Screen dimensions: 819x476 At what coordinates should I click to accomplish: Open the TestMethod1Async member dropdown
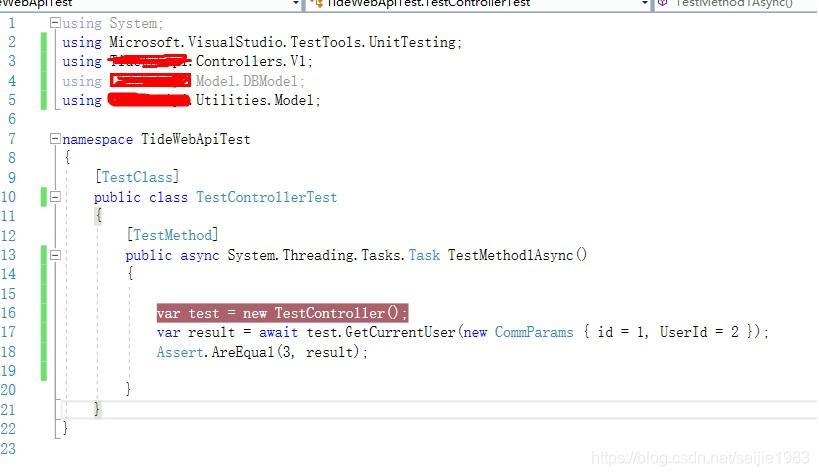coord(736,3)
